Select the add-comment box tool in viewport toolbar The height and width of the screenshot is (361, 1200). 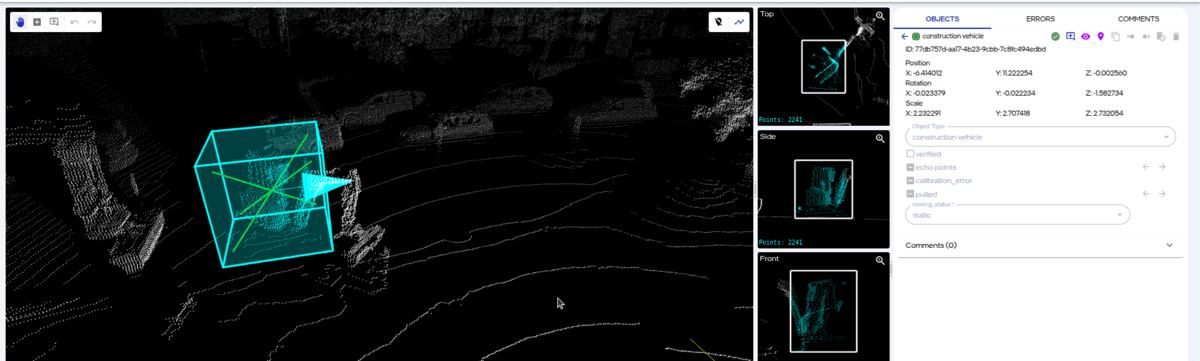pyautogui.click(x=54, y=21)
